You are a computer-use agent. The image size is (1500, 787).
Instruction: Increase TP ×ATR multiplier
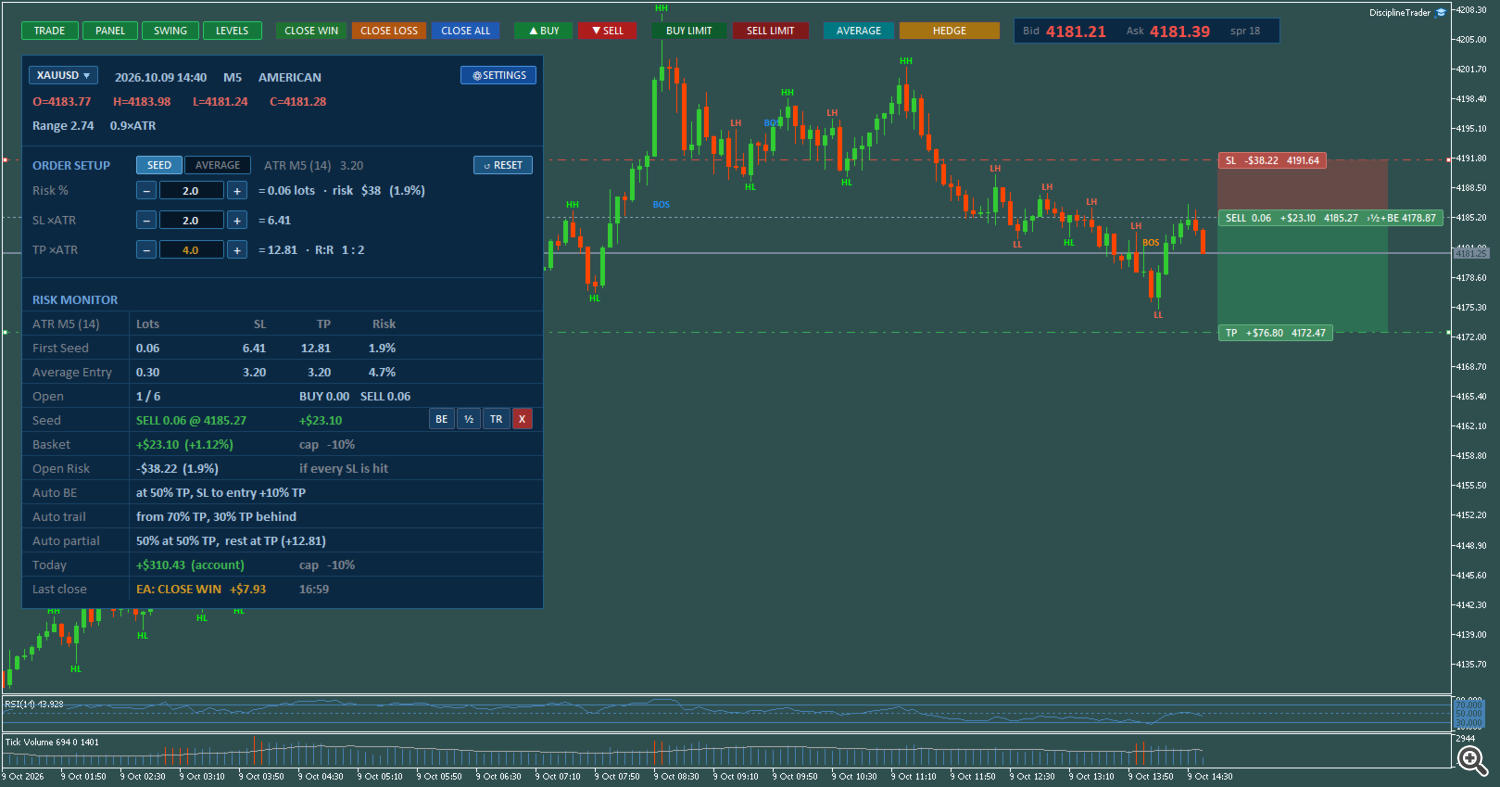(x=237, y=250)
